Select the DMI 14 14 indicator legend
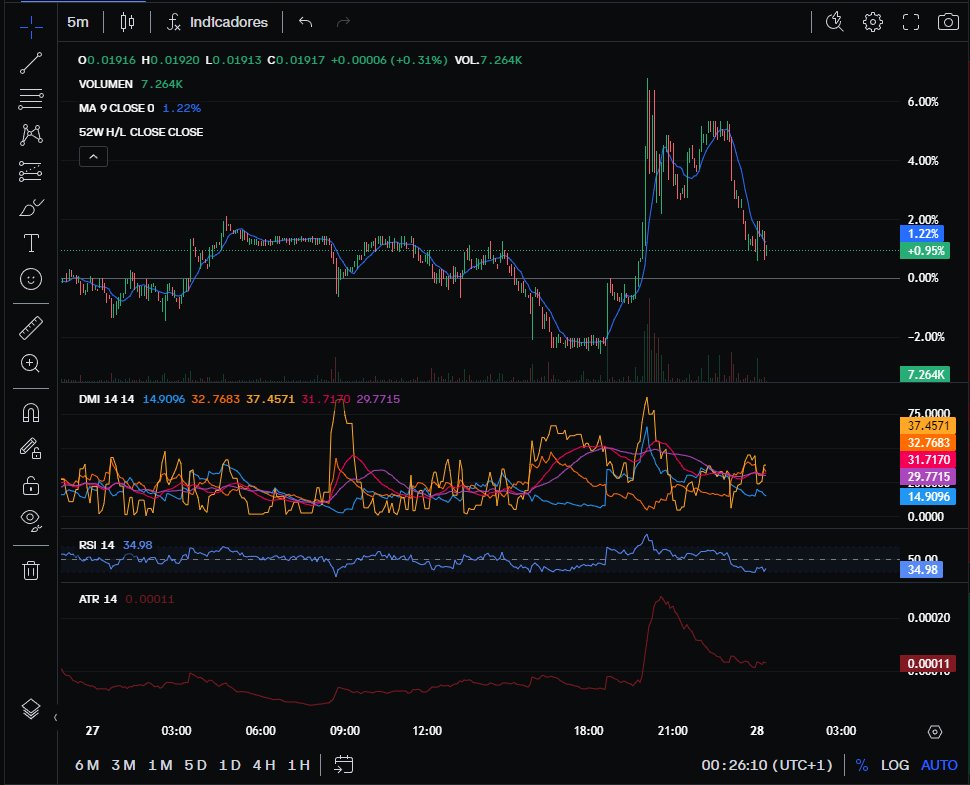This screenshot has width=970, height=785. point(106,399)
